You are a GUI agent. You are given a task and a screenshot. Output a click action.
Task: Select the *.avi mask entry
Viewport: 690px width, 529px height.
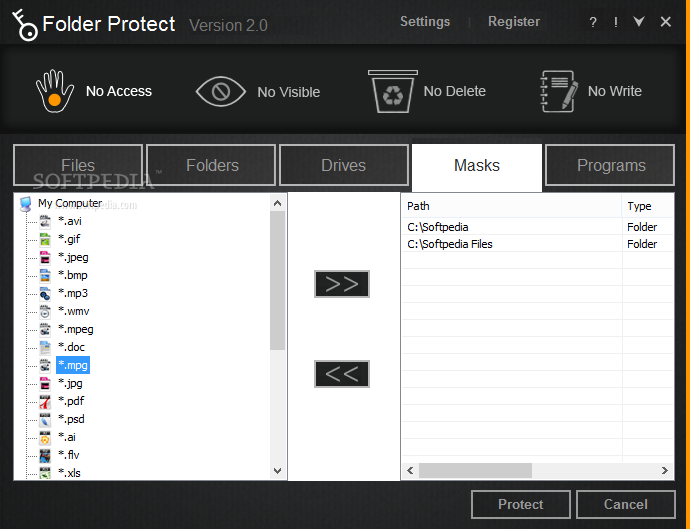click(x=70, y=221)
